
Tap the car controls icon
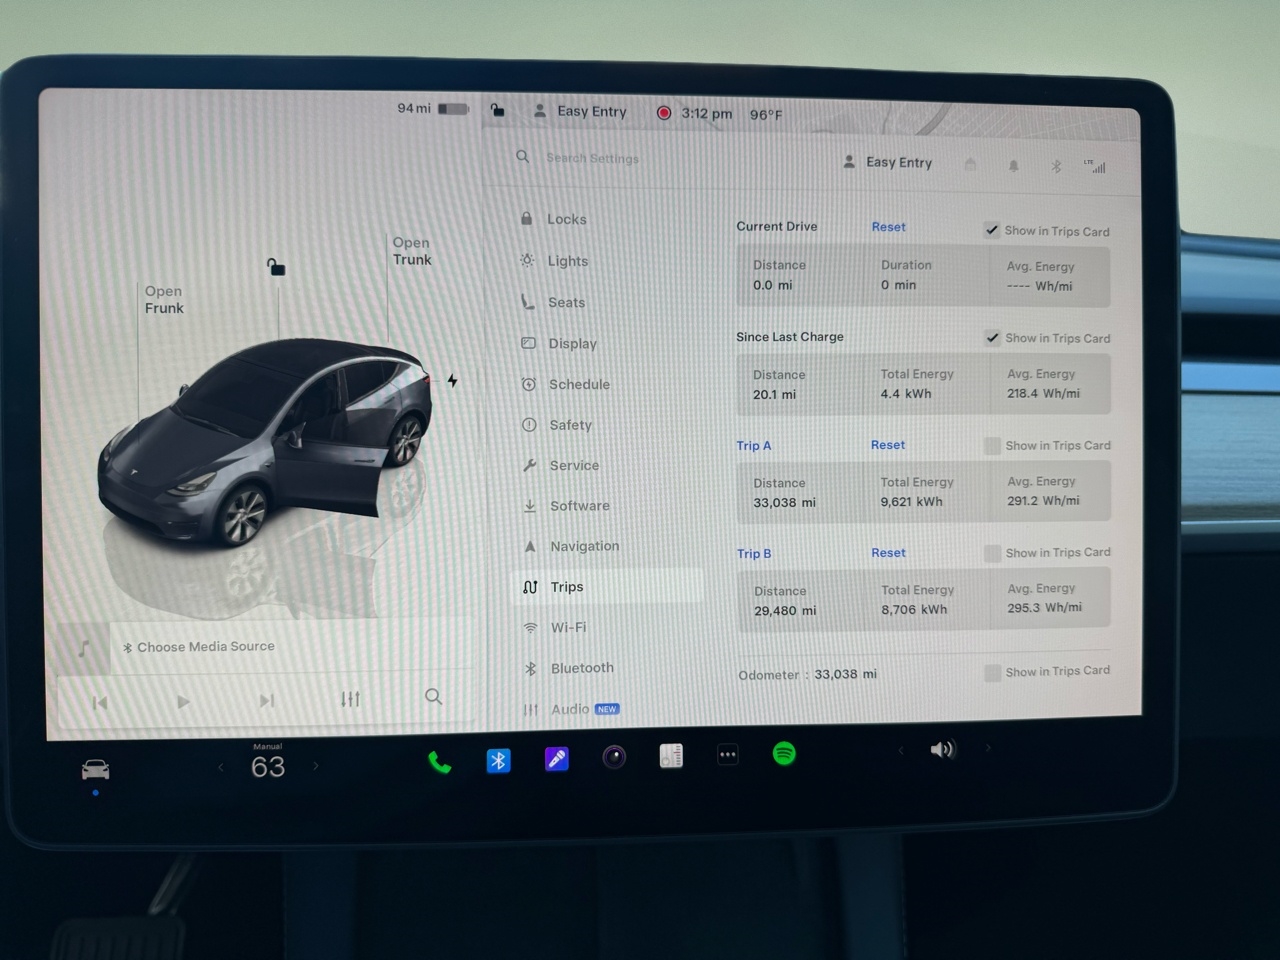click(95, 769)
